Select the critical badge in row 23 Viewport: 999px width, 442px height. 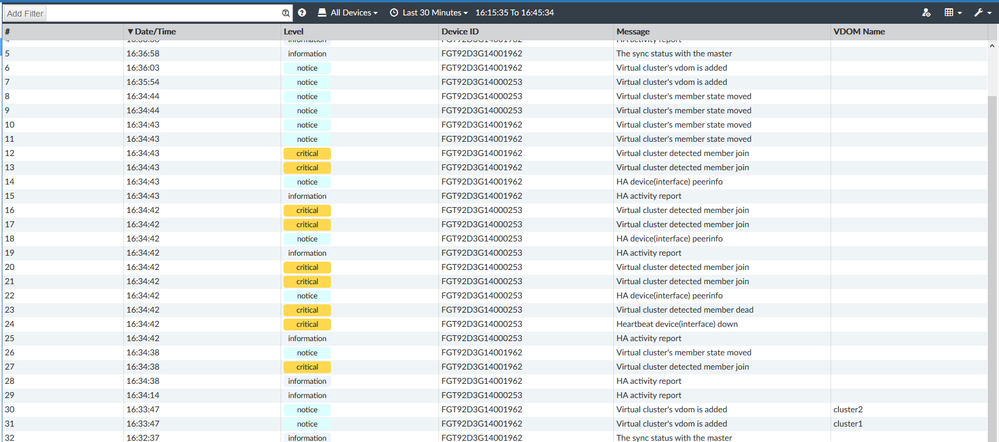307,310
